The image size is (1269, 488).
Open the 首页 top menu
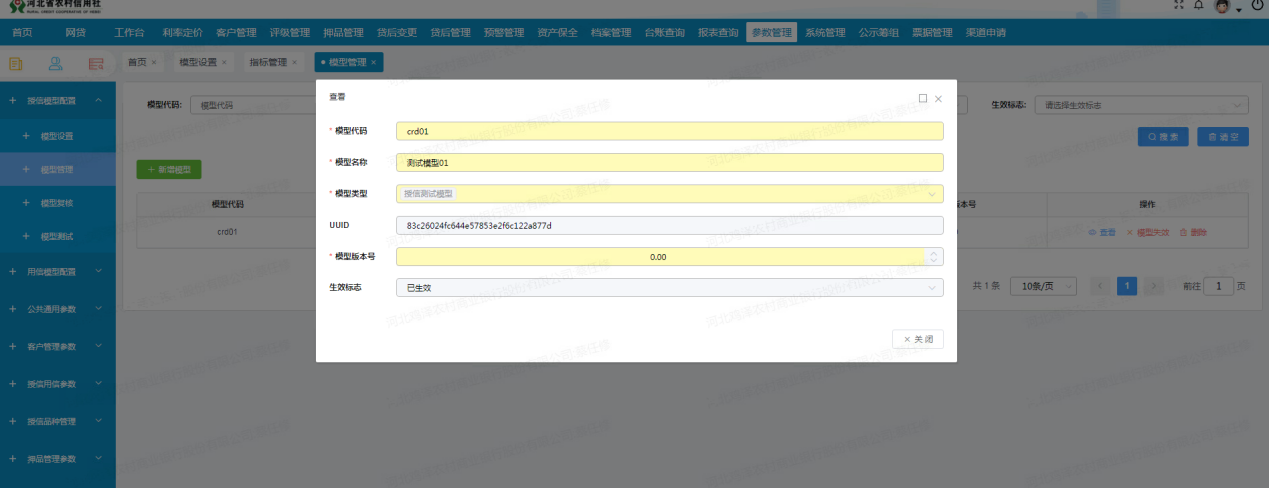pos(22,33)
